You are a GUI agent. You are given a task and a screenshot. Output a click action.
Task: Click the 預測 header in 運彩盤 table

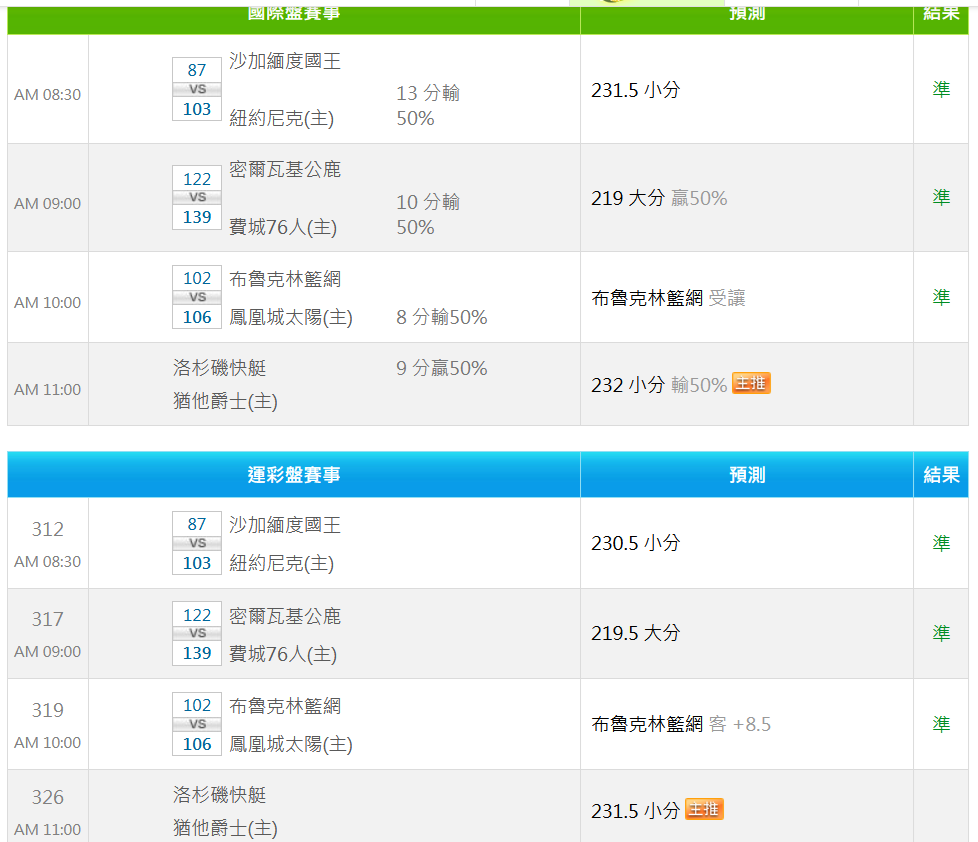pyautogui.click(x=747, y=475)
